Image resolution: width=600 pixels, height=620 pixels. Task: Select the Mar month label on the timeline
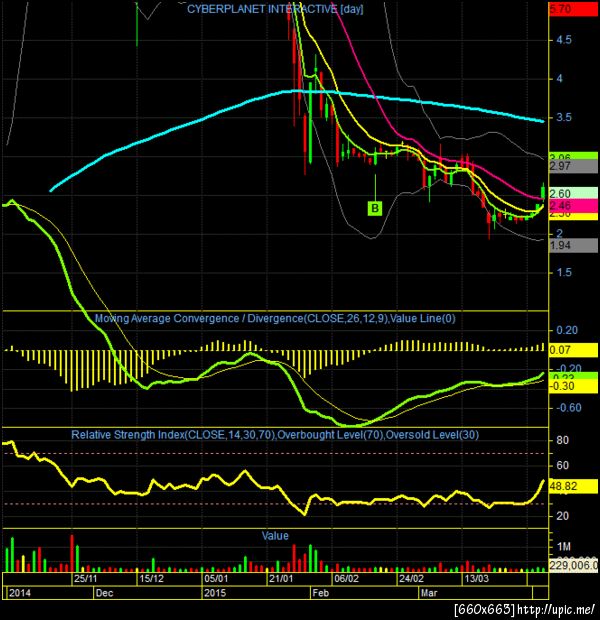coord(429,593)
